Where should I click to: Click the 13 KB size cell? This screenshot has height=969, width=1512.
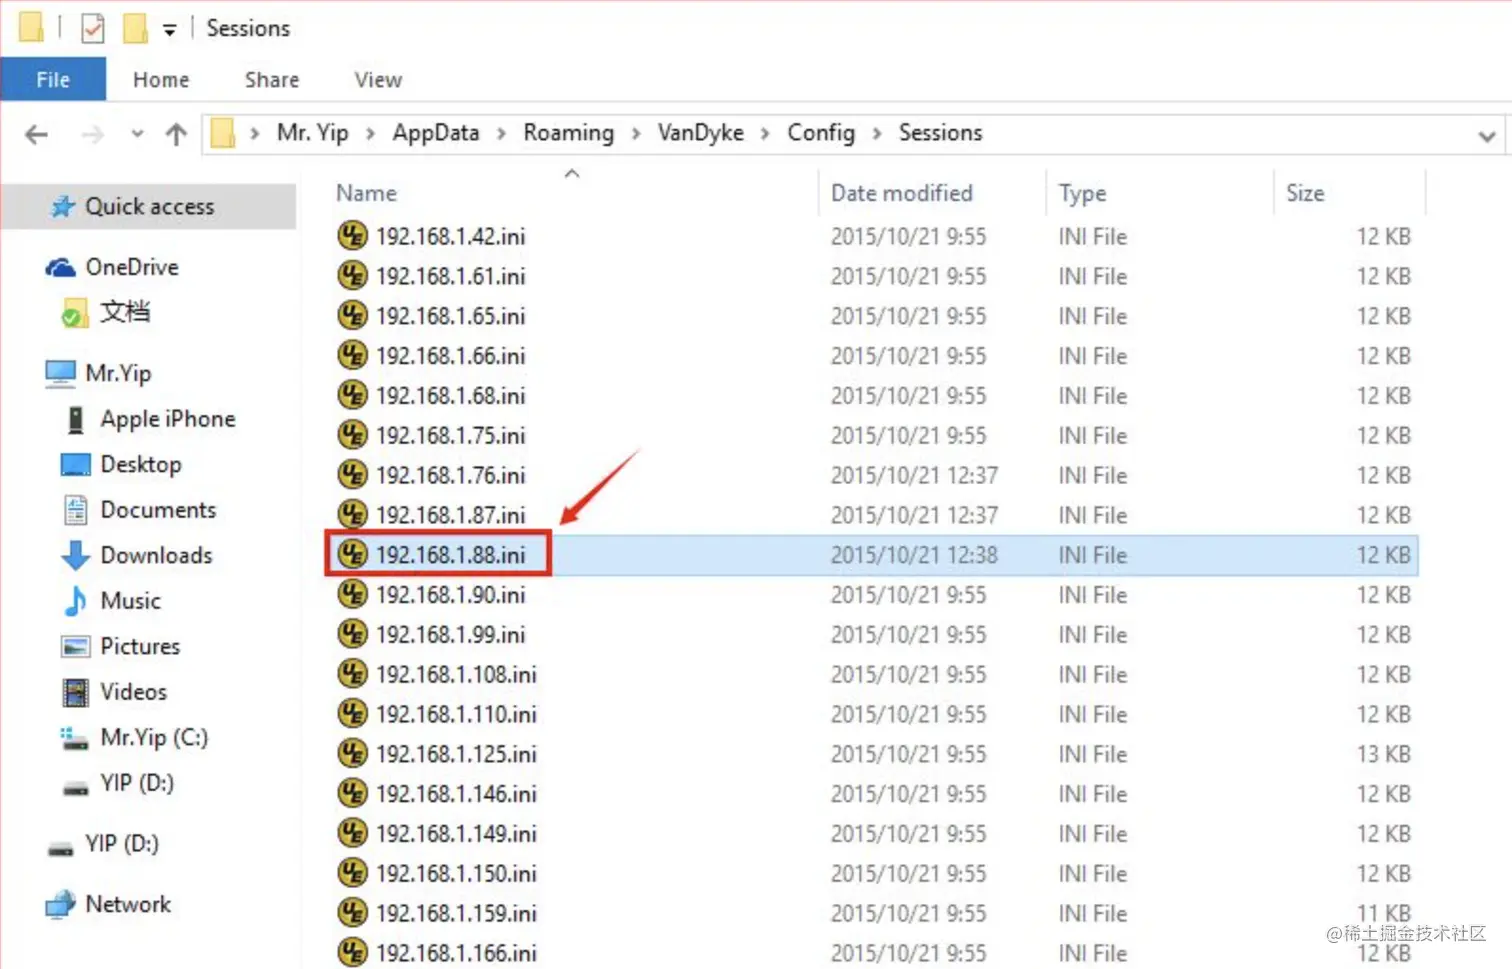pos(1383,754)
